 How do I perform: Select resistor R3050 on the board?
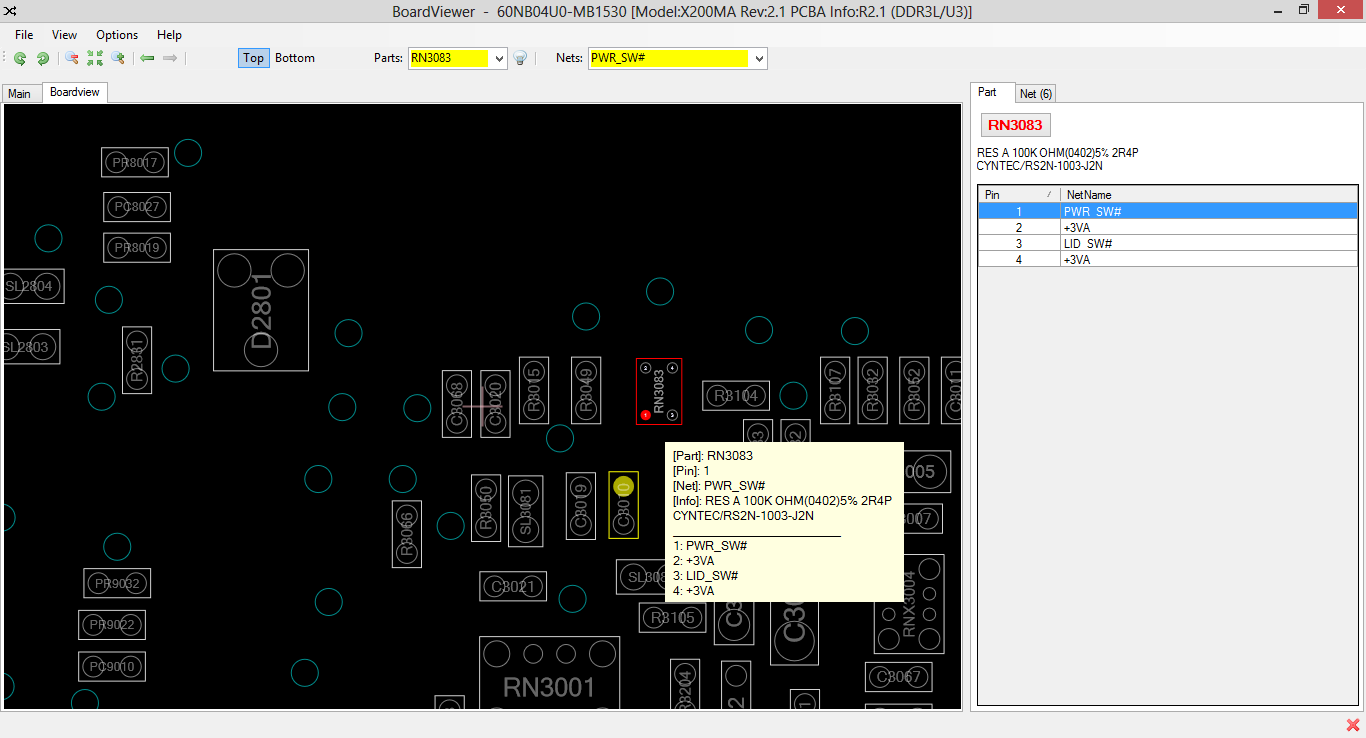486,508
